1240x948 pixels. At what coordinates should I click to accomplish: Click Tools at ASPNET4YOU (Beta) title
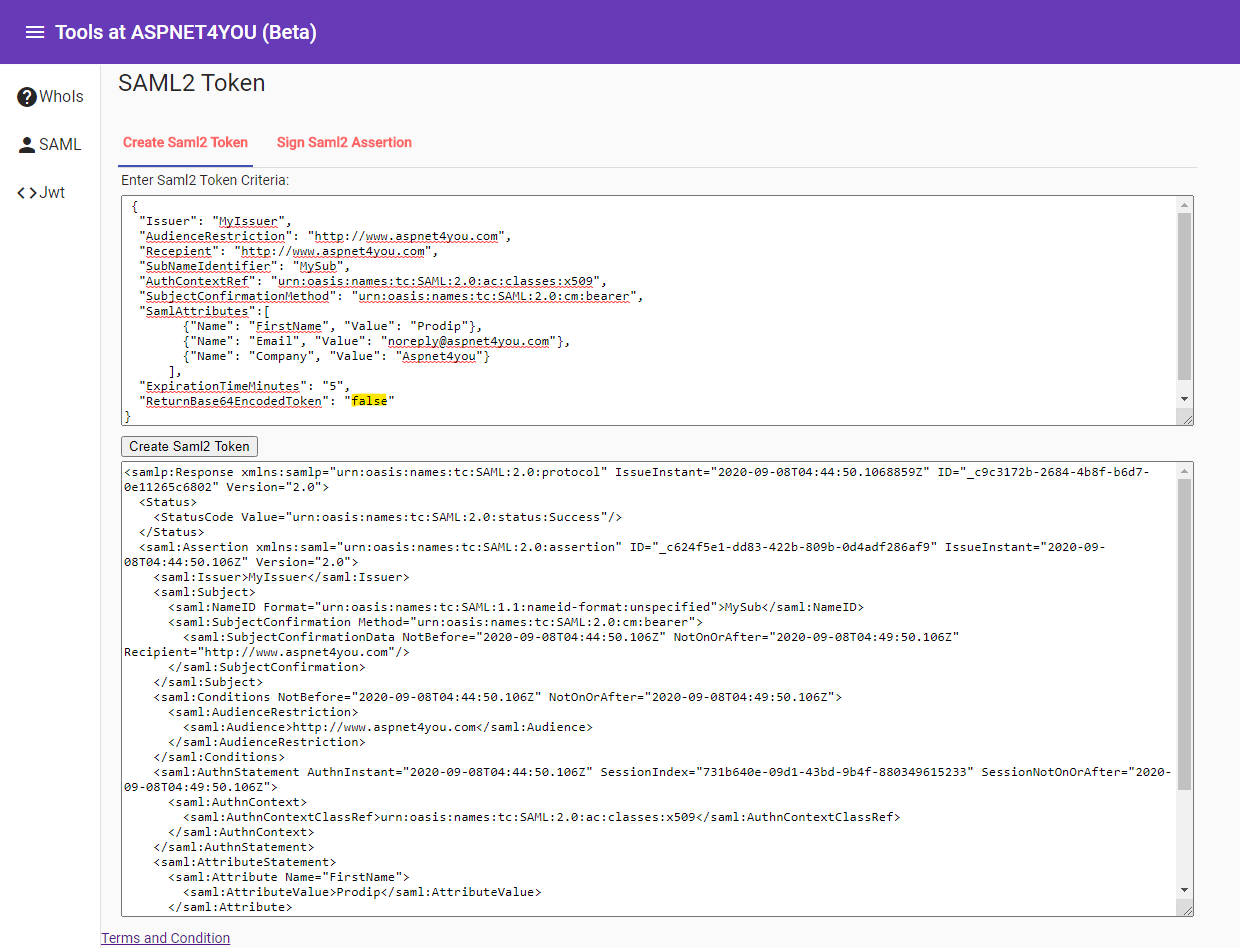186,32
